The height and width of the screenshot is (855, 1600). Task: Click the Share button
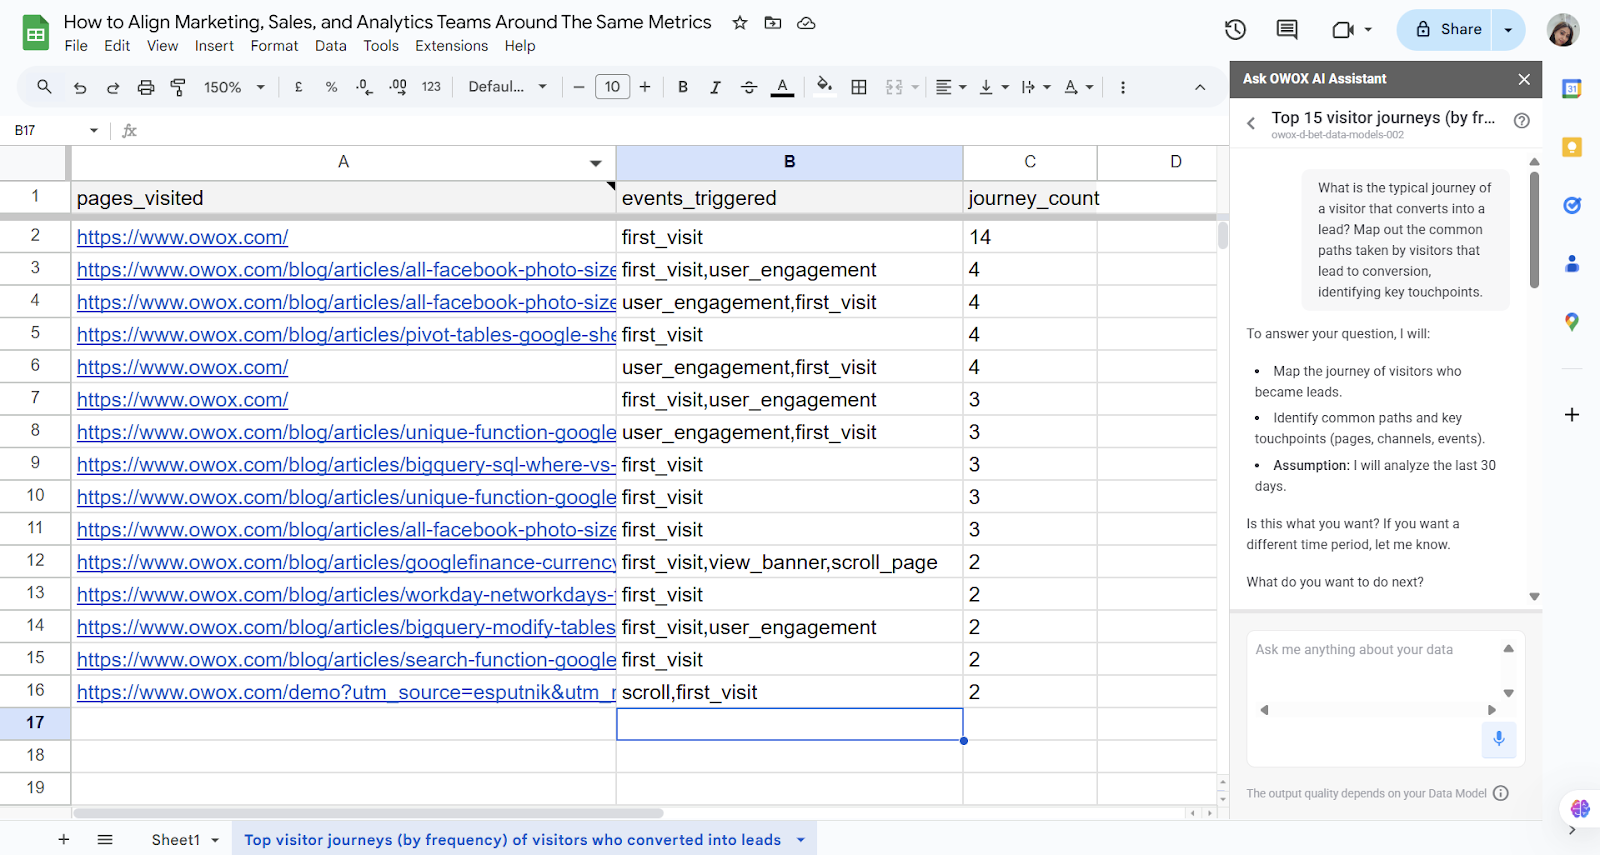pyautogui.click(x=1445, y=30)
